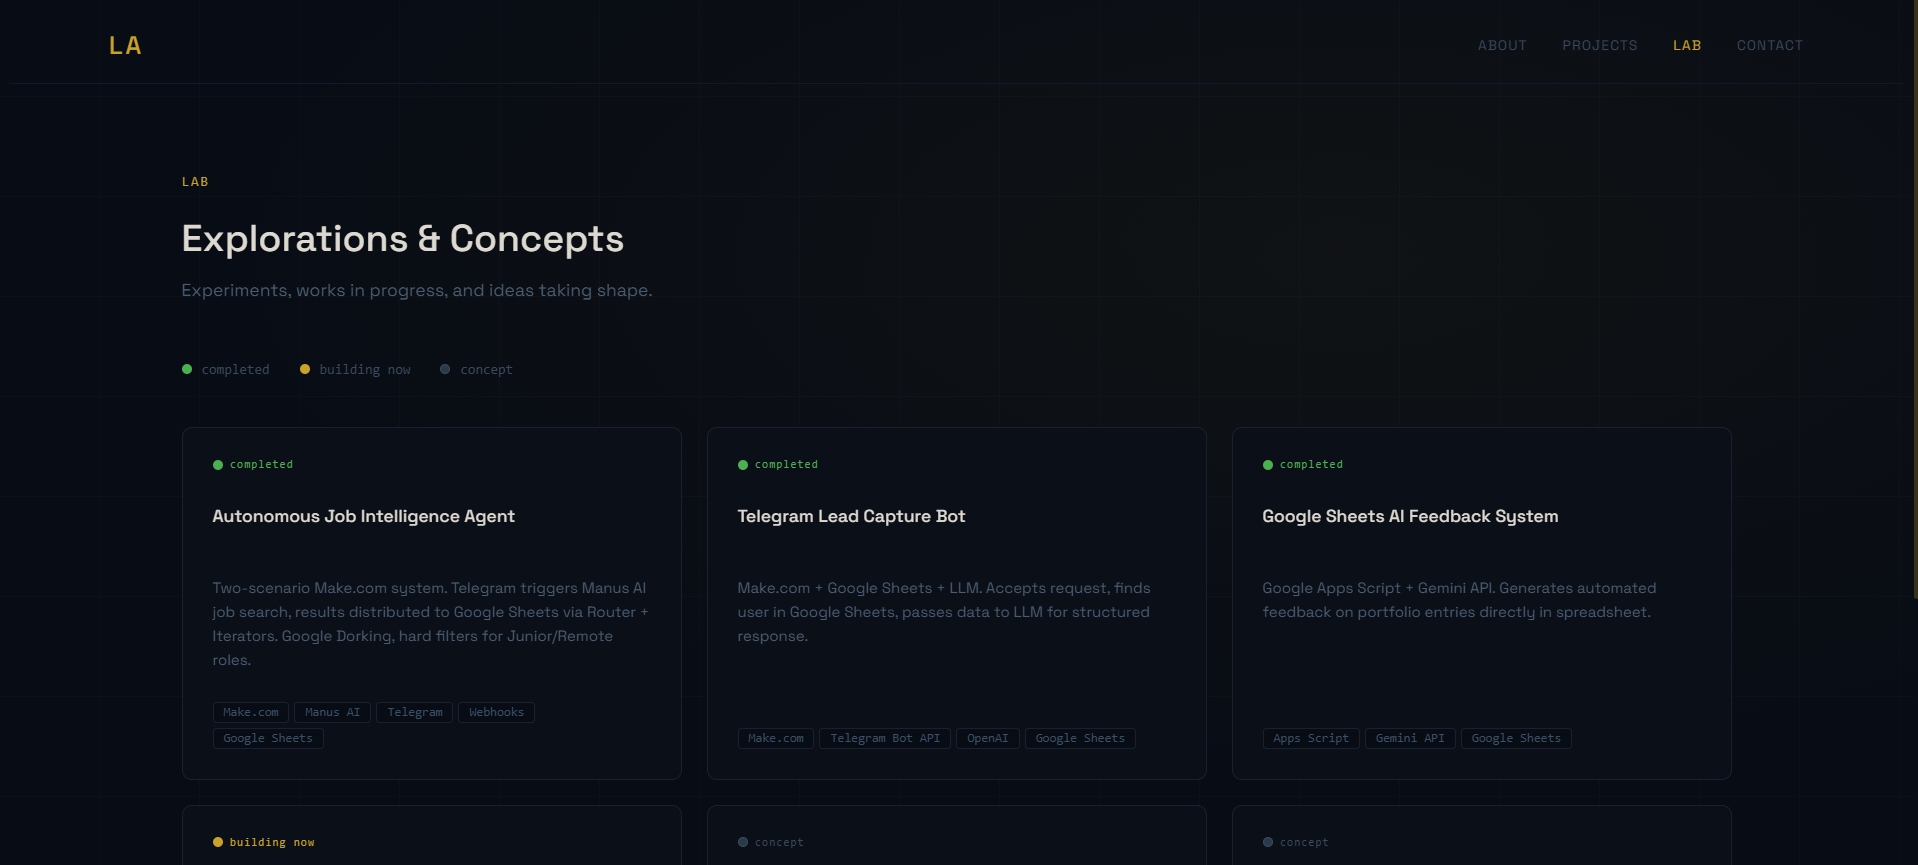The image size is (1918, 865).
Task: Open the CONTACT navigation link
Action: tap(1770, 46)
